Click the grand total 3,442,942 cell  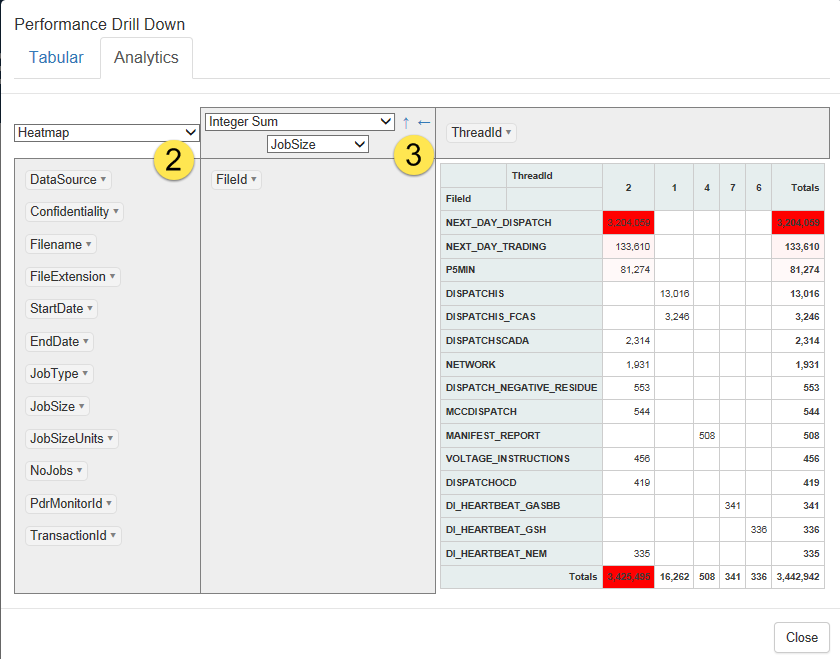click(797, 577)
